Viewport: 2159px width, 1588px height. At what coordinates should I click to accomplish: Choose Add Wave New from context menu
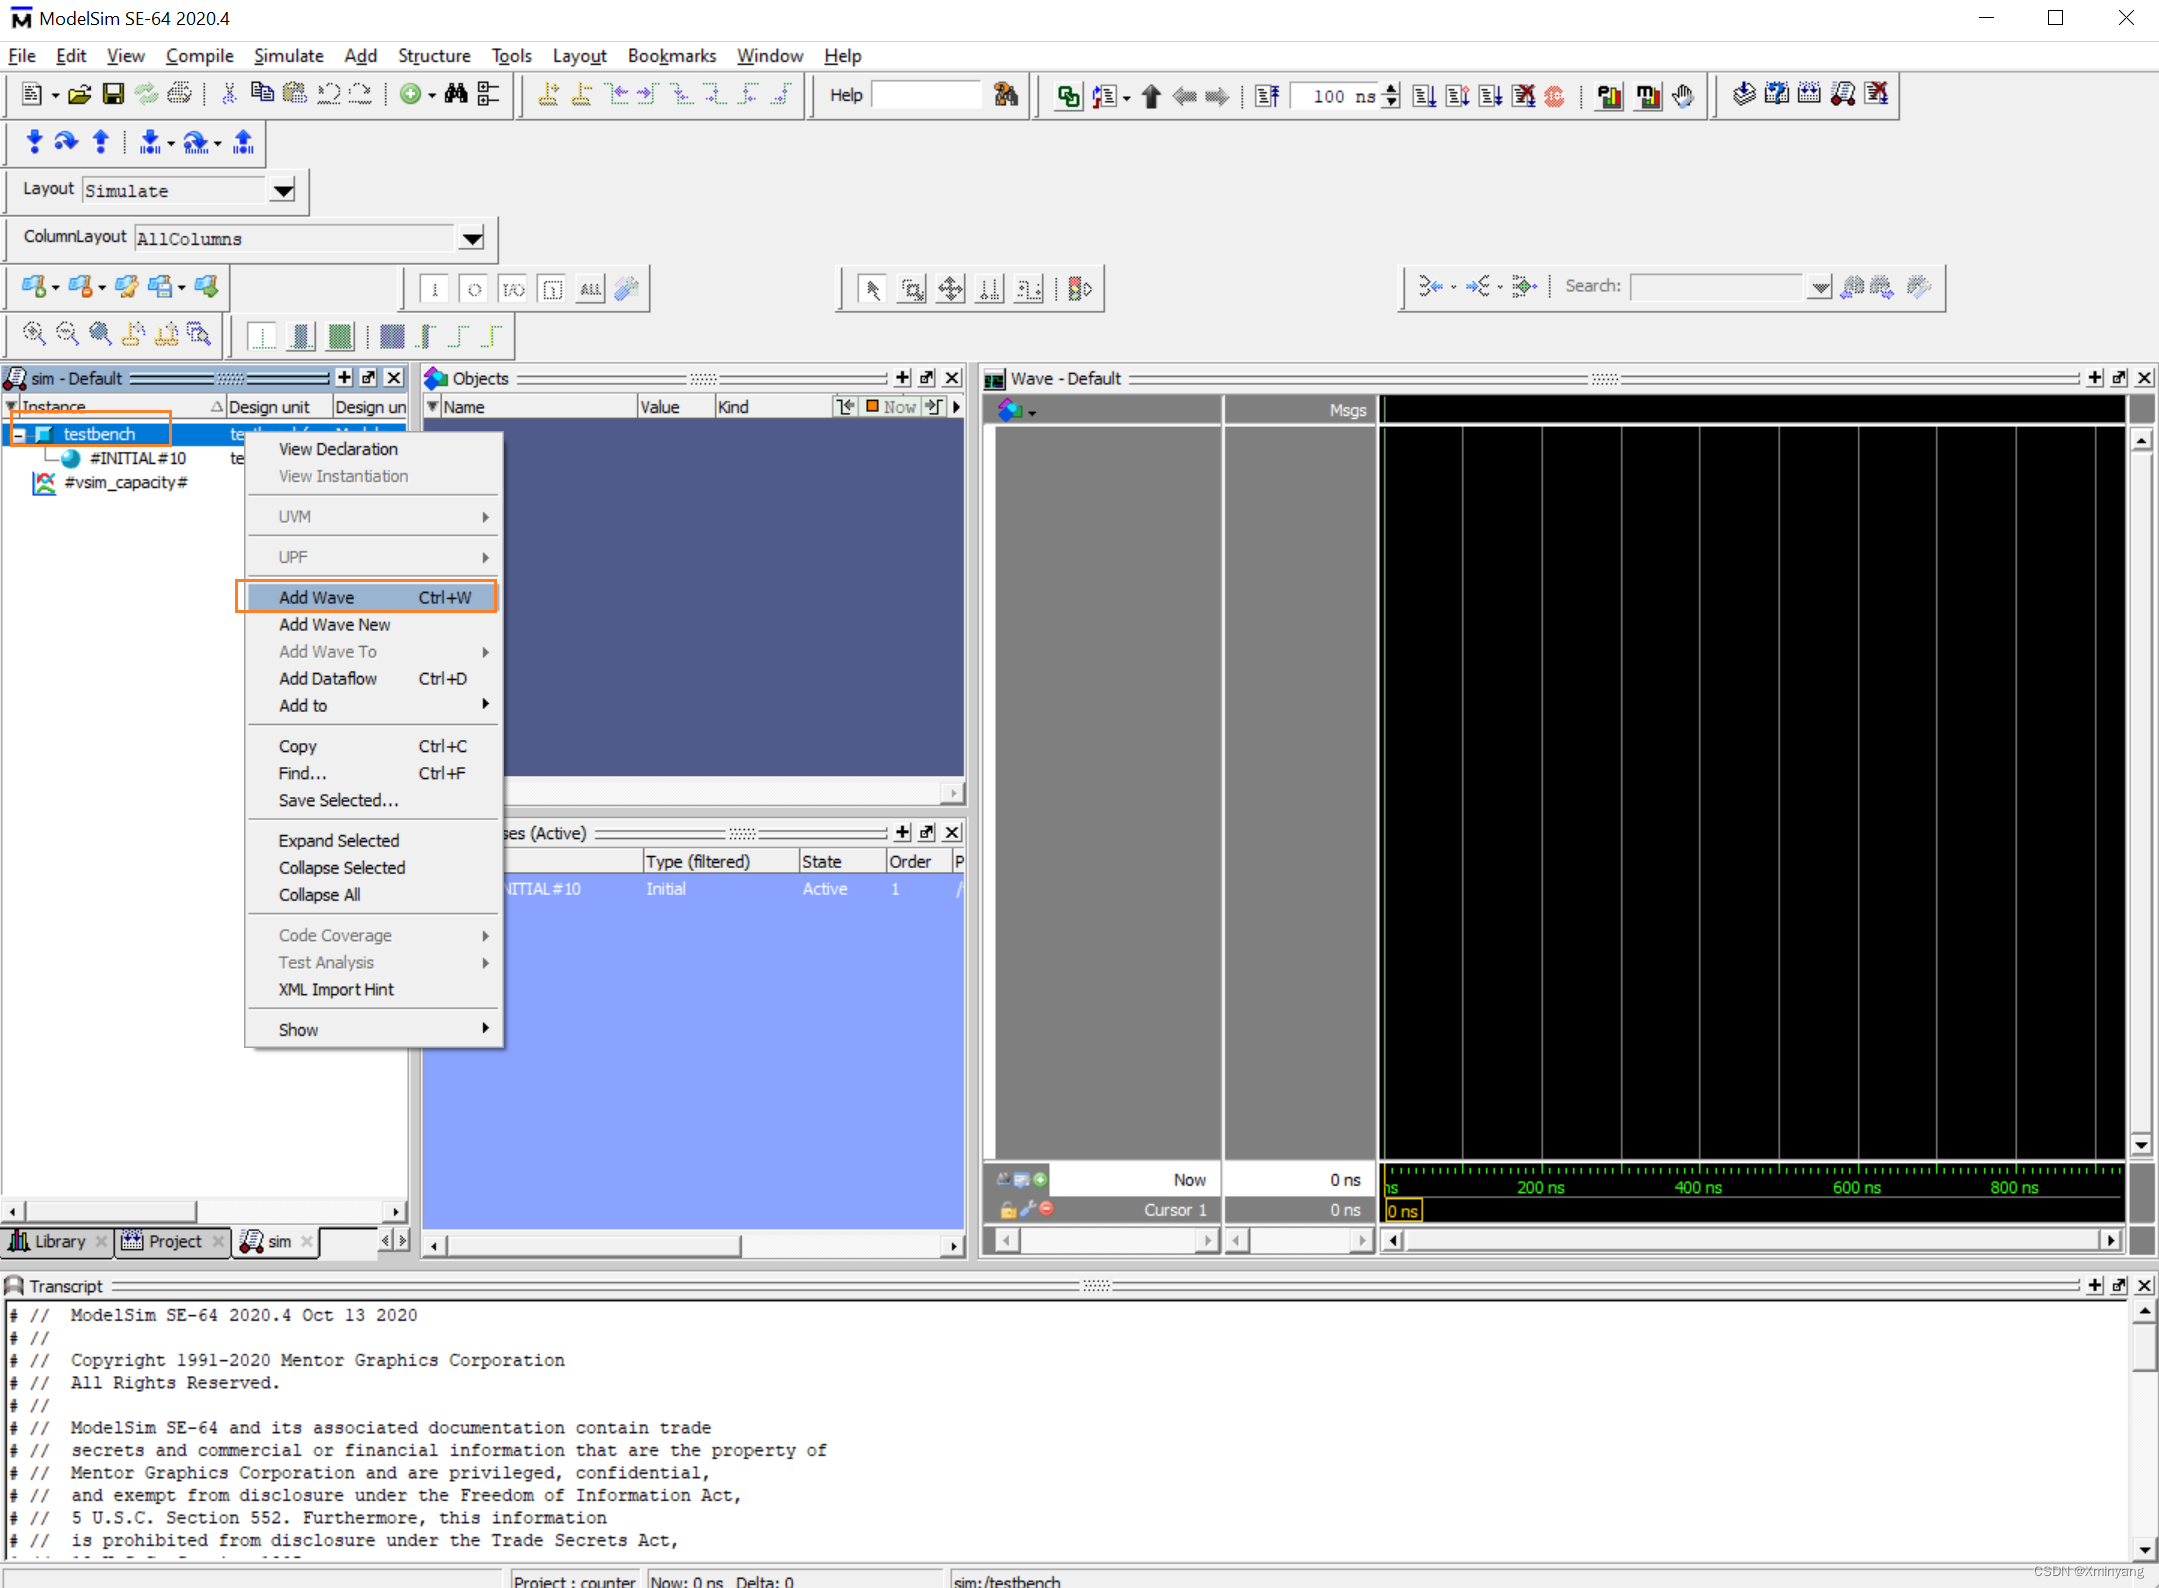click(x=372, y=624)
